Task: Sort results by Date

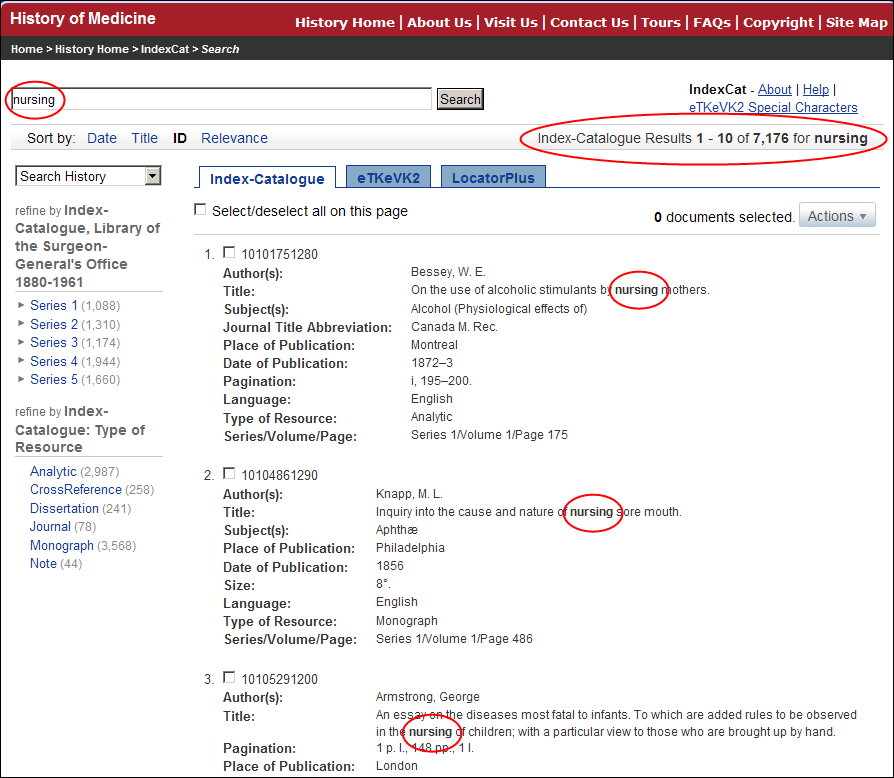Action: [101, 139]
